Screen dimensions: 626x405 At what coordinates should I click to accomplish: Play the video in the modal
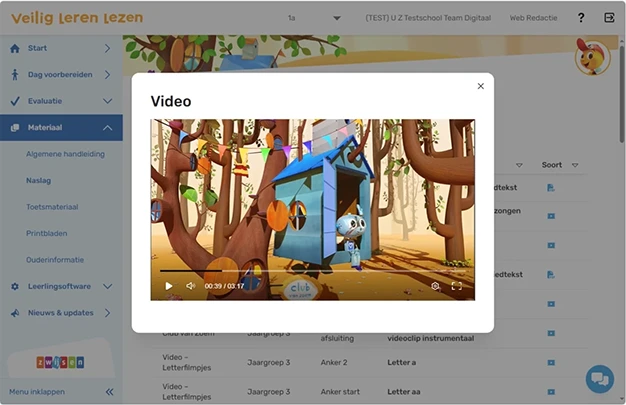(169, 286)
